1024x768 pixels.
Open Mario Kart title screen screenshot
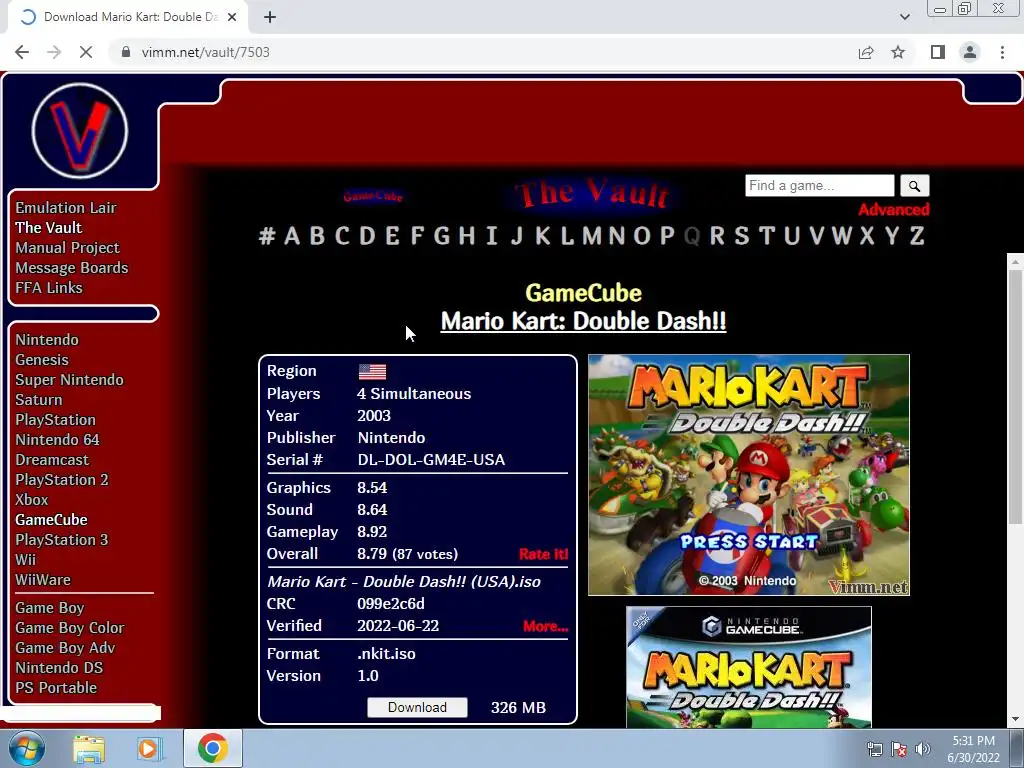click(748, 475)
